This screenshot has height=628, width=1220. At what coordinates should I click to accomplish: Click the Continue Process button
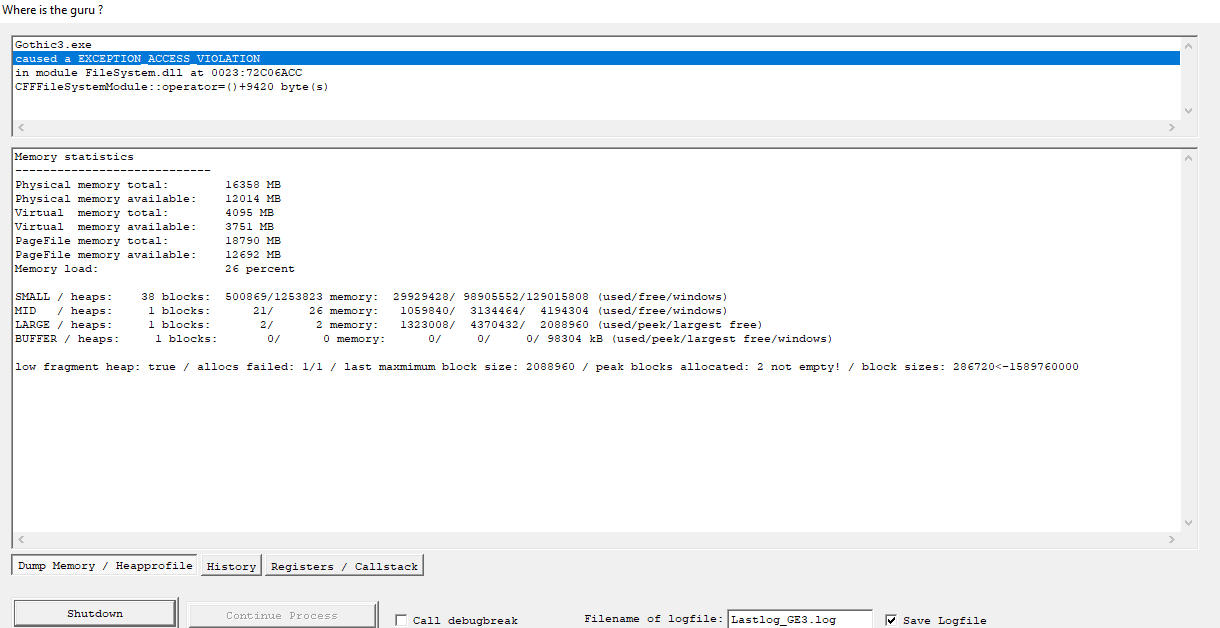coord(282,615)
